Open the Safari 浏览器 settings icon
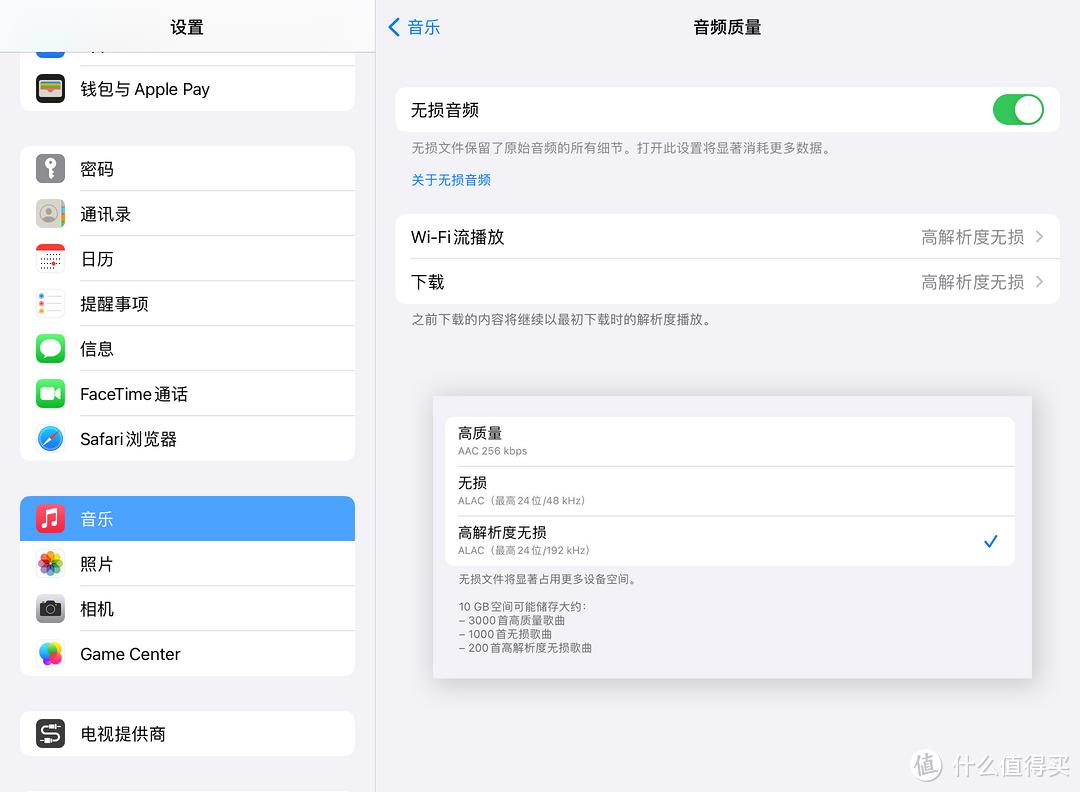This screenshot has height=792, width=1080. [51, 438]
